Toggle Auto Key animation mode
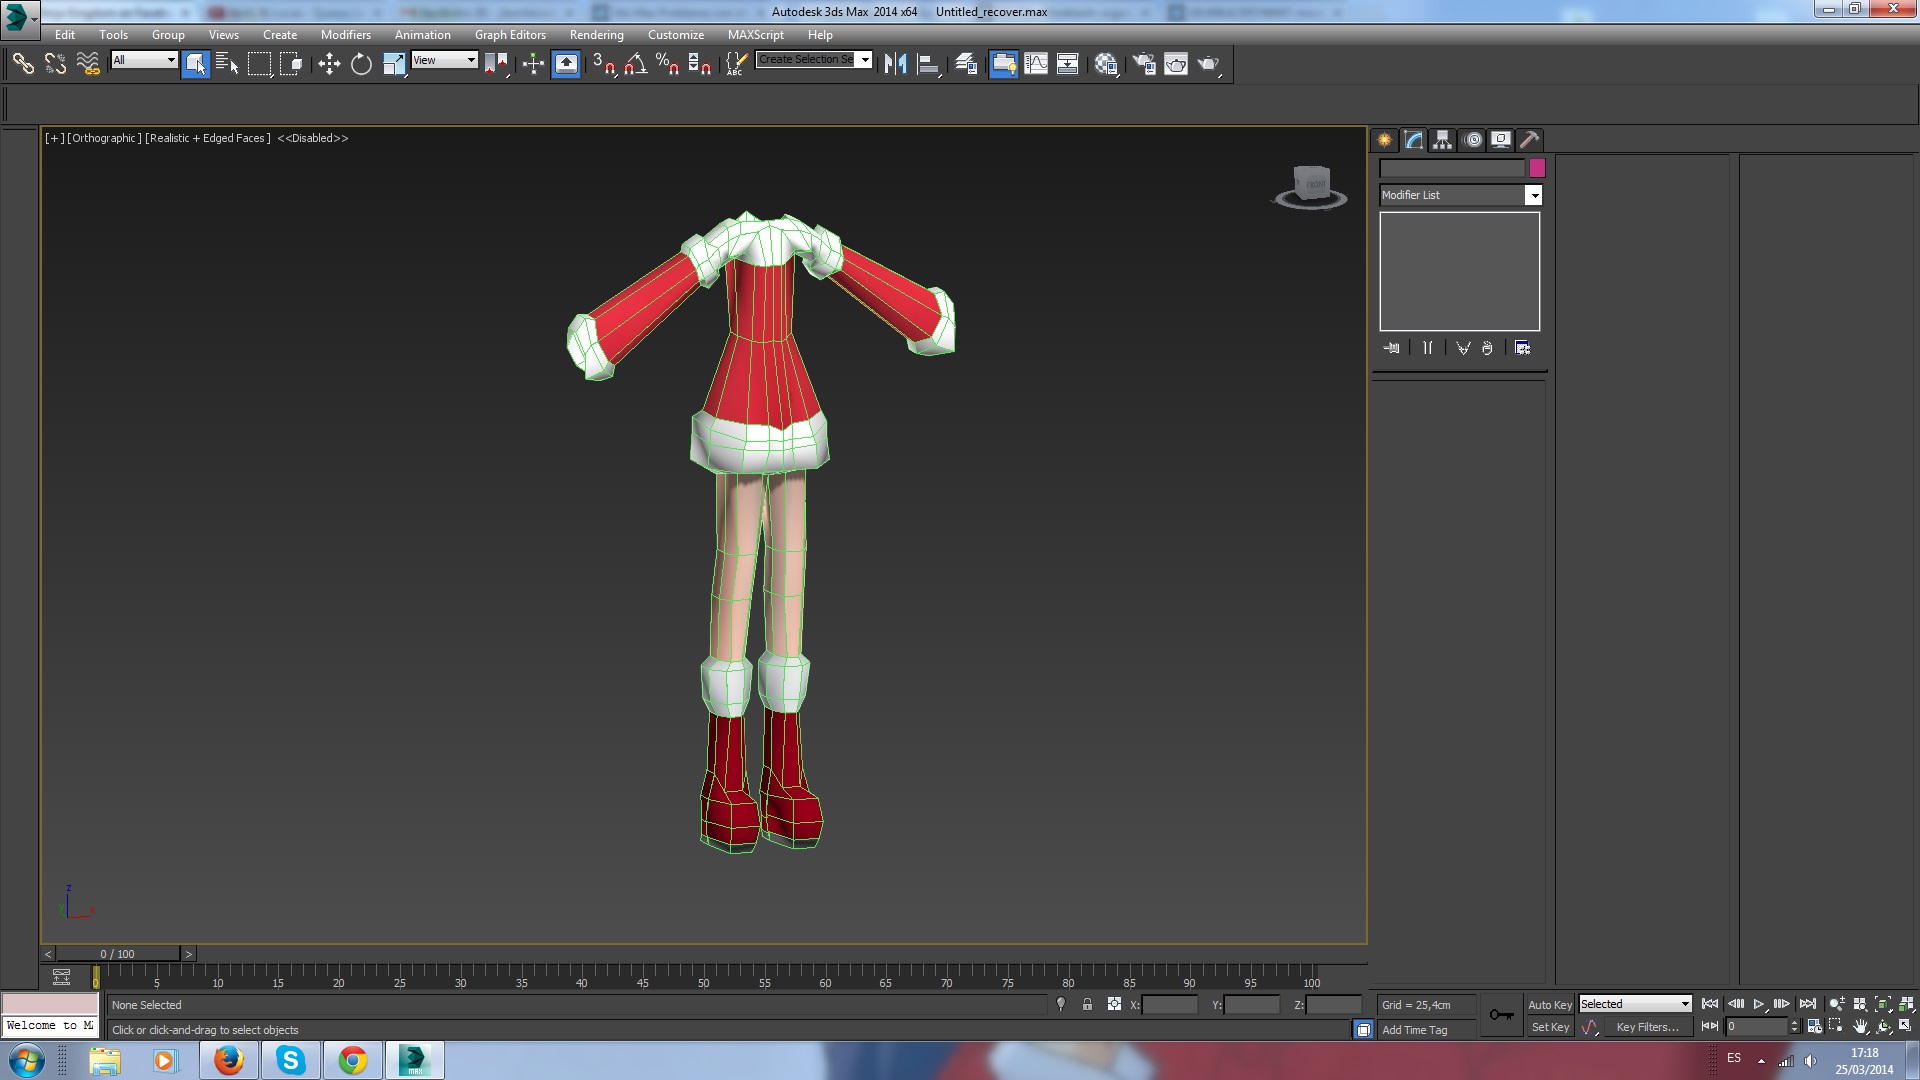The image size is (1920, 1080). [1549, 1005]
